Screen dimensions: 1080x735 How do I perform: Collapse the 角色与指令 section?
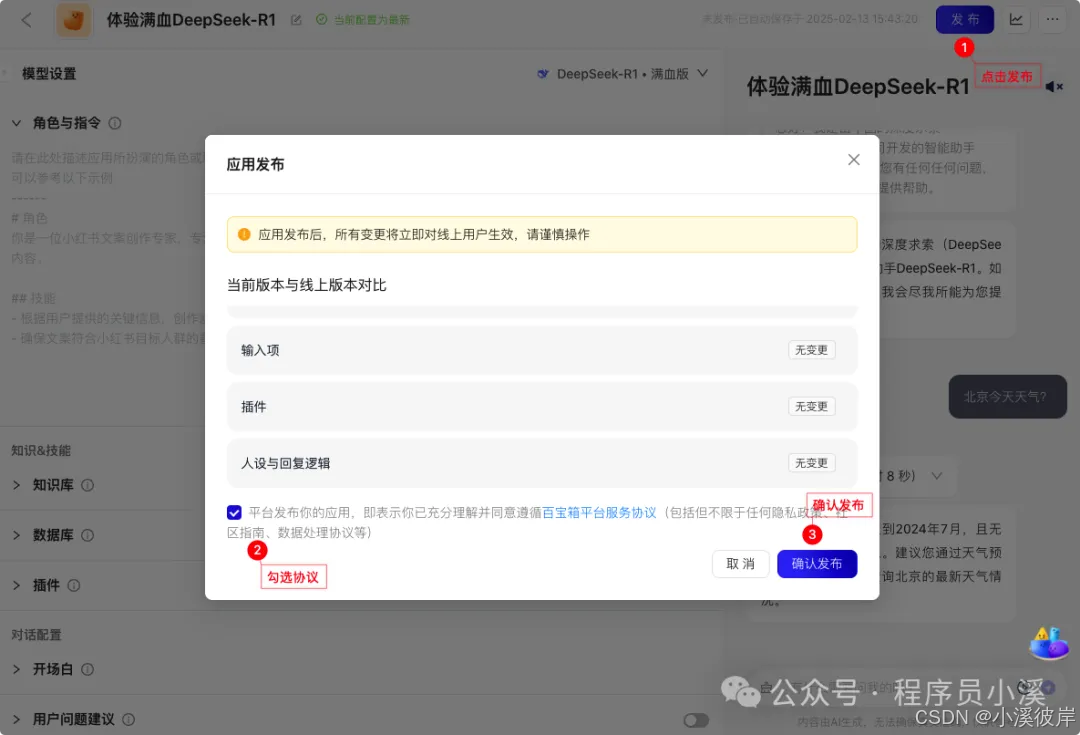(17, 123)
